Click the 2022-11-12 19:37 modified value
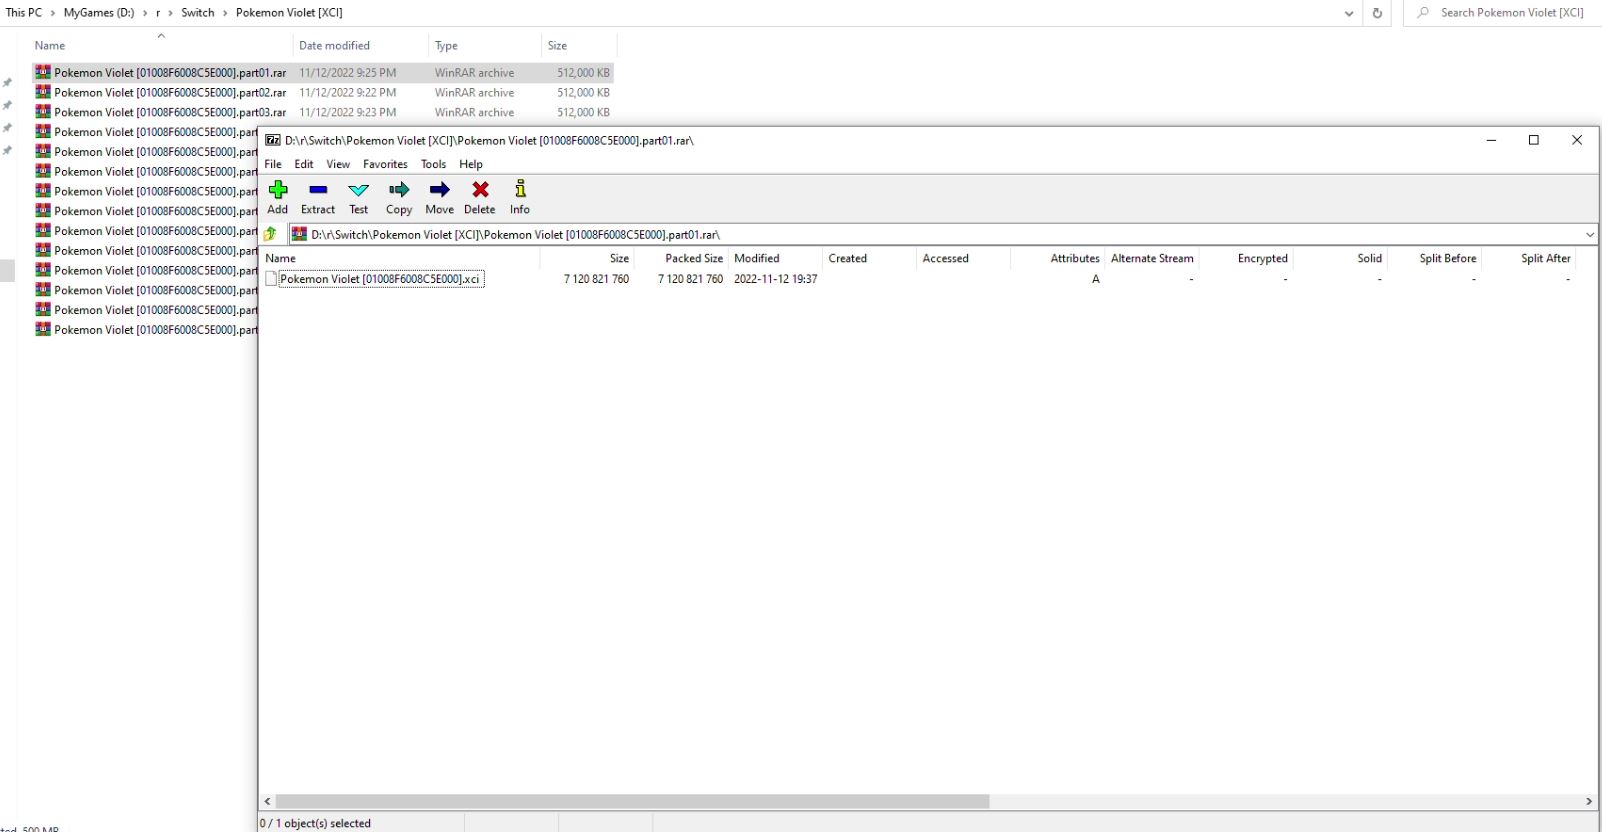This screenshot has height=832, width=1602. coord(776,279)
